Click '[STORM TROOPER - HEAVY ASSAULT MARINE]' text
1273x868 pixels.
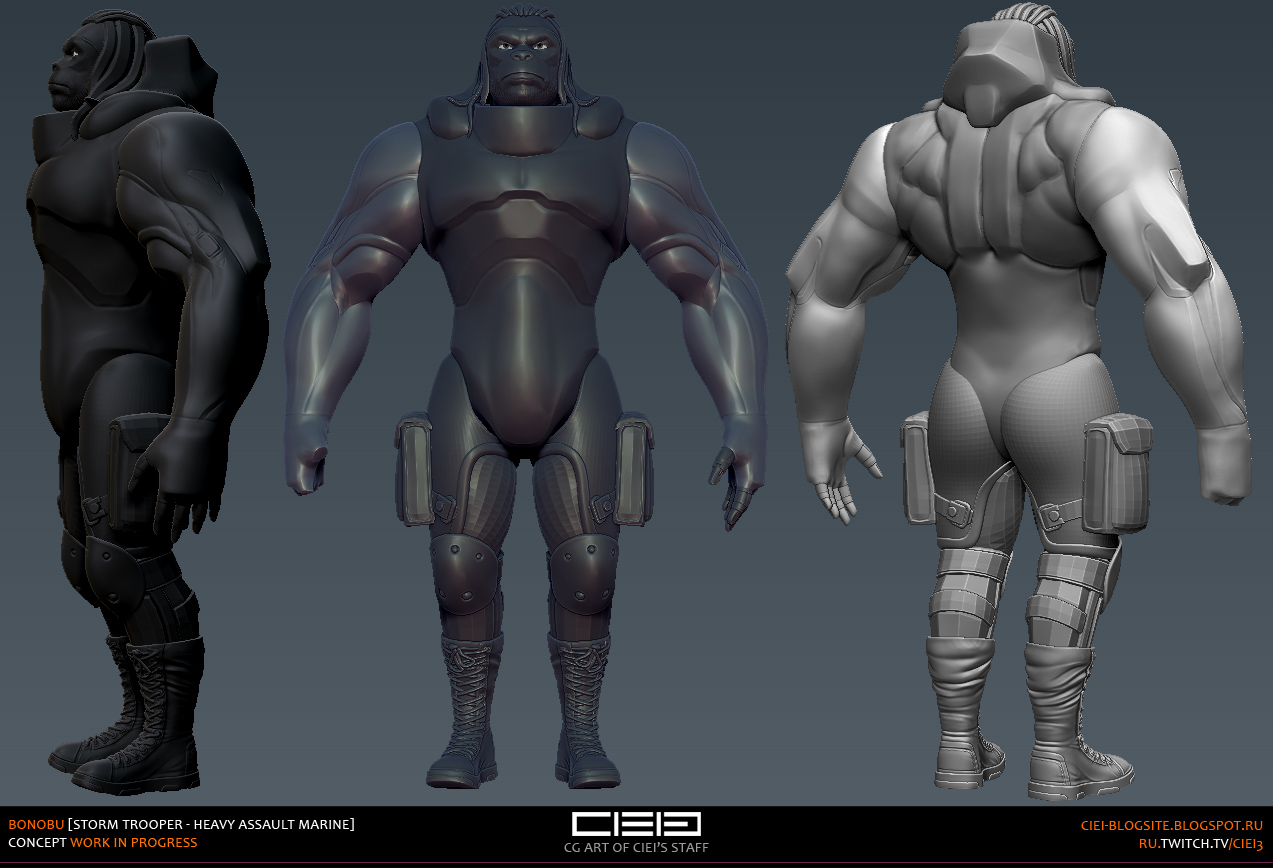211,825
